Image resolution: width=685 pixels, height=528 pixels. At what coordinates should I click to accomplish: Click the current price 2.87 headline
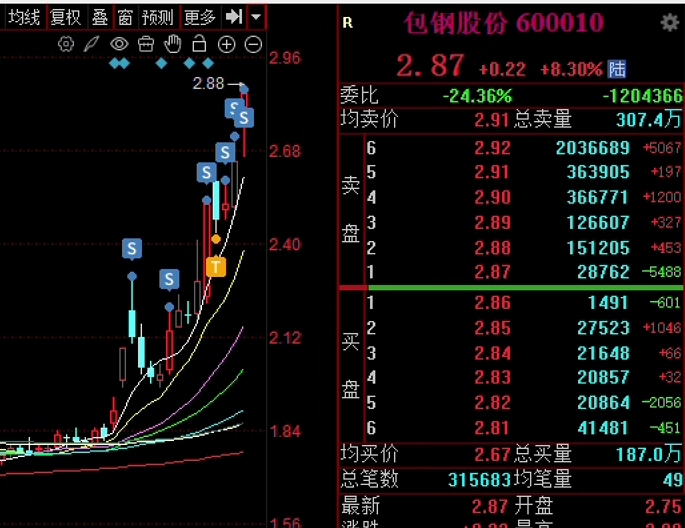pyautogui.click(x=431, y=66)
